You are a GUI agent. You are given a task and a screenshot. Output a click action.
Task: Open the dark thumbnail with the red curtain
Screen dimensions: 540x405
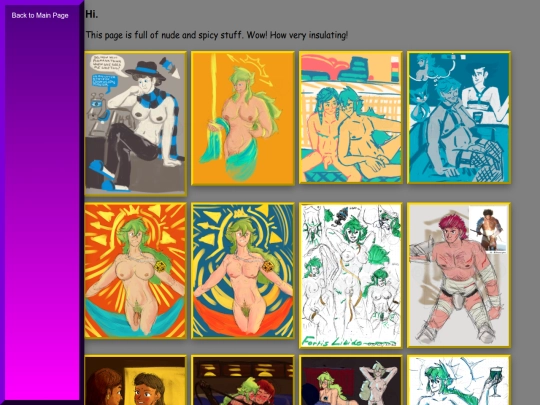point(351,380)
